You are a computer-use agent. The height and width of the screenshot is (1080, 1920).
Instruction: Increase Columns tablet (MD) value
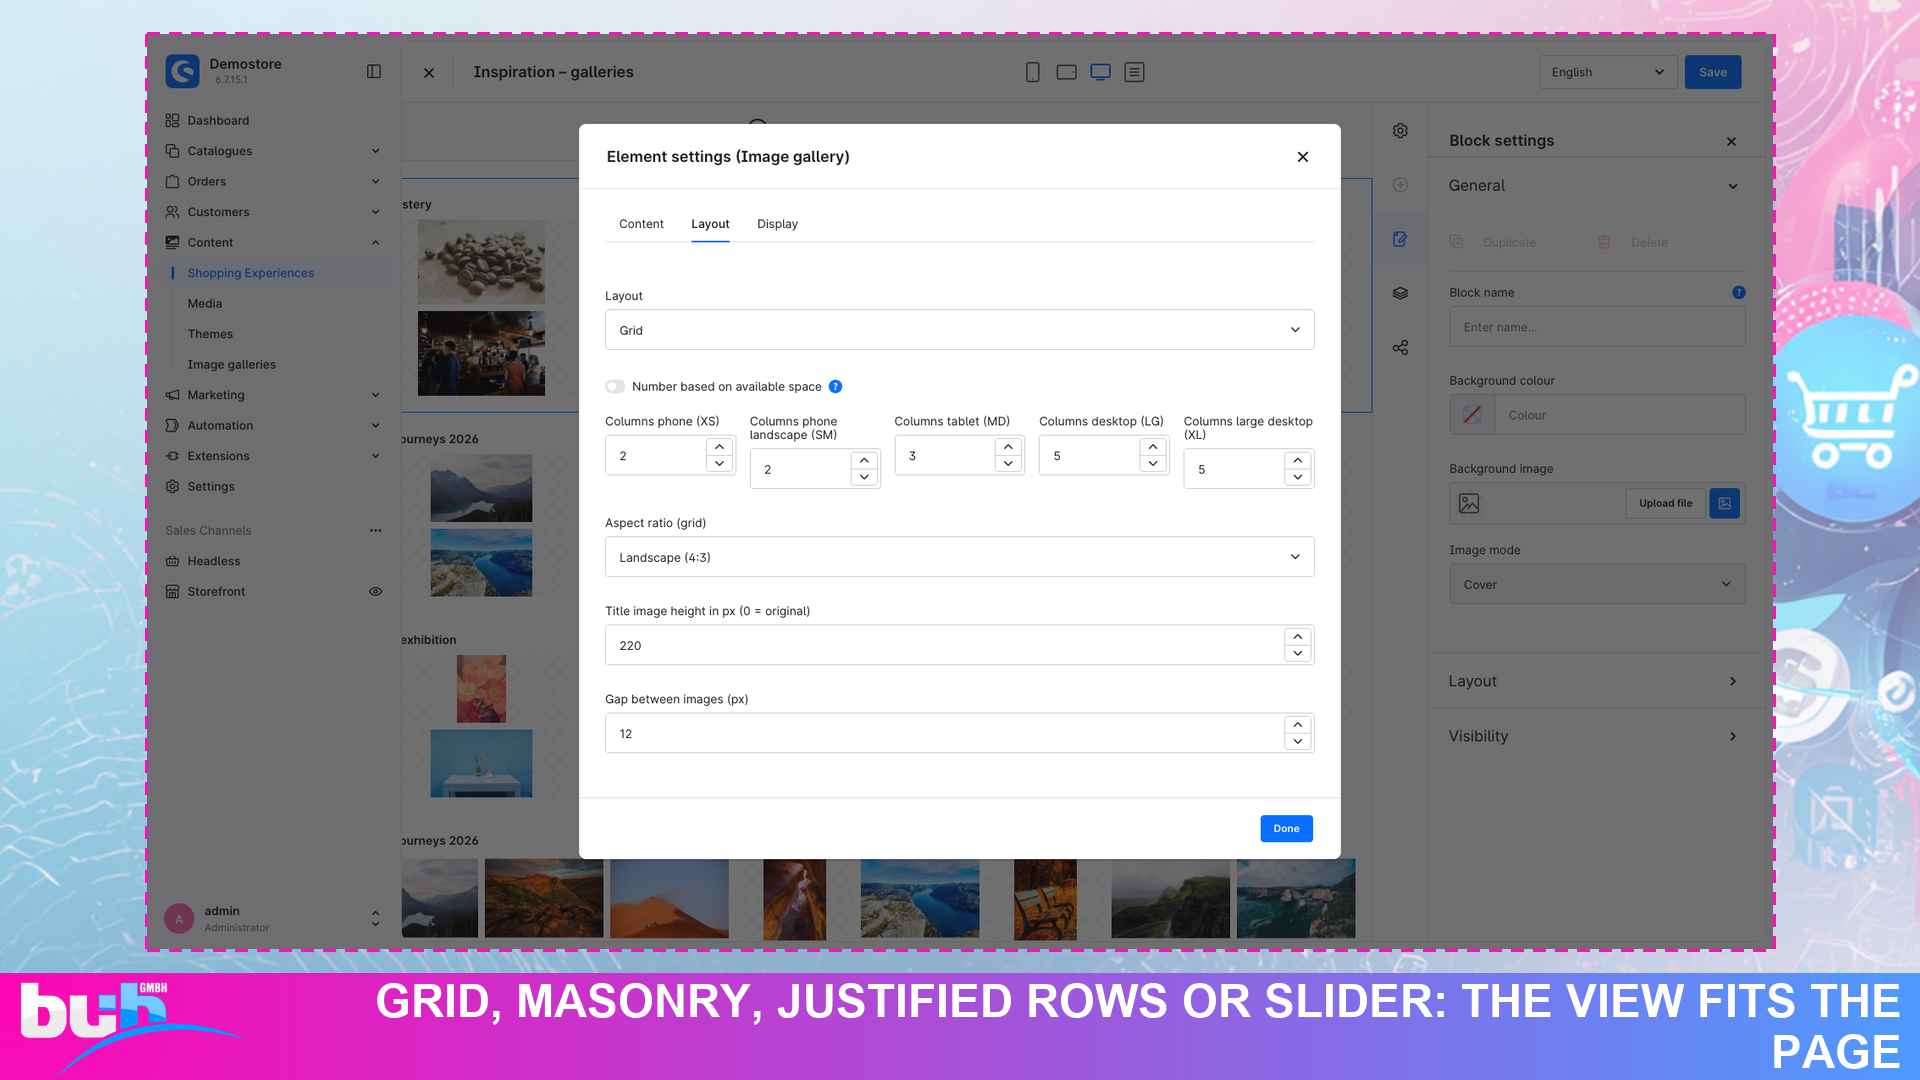pyautogui.click(x=1008, y=447)
